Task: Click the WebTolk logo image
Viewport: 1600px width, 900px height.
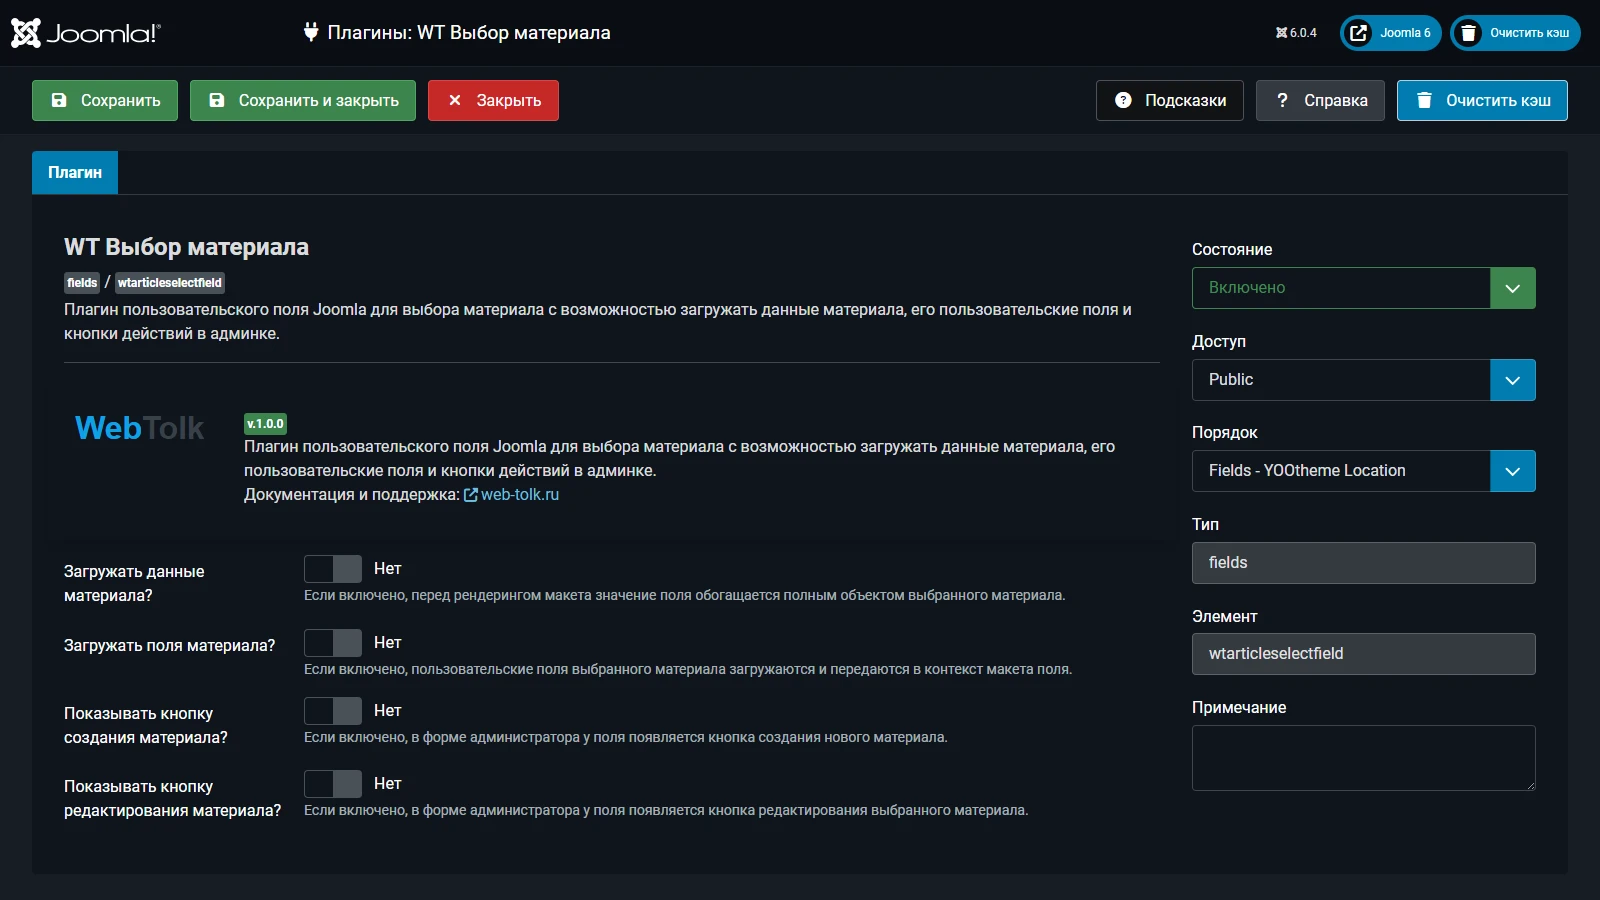Action: pyautogui.click(x=140, y=428)
